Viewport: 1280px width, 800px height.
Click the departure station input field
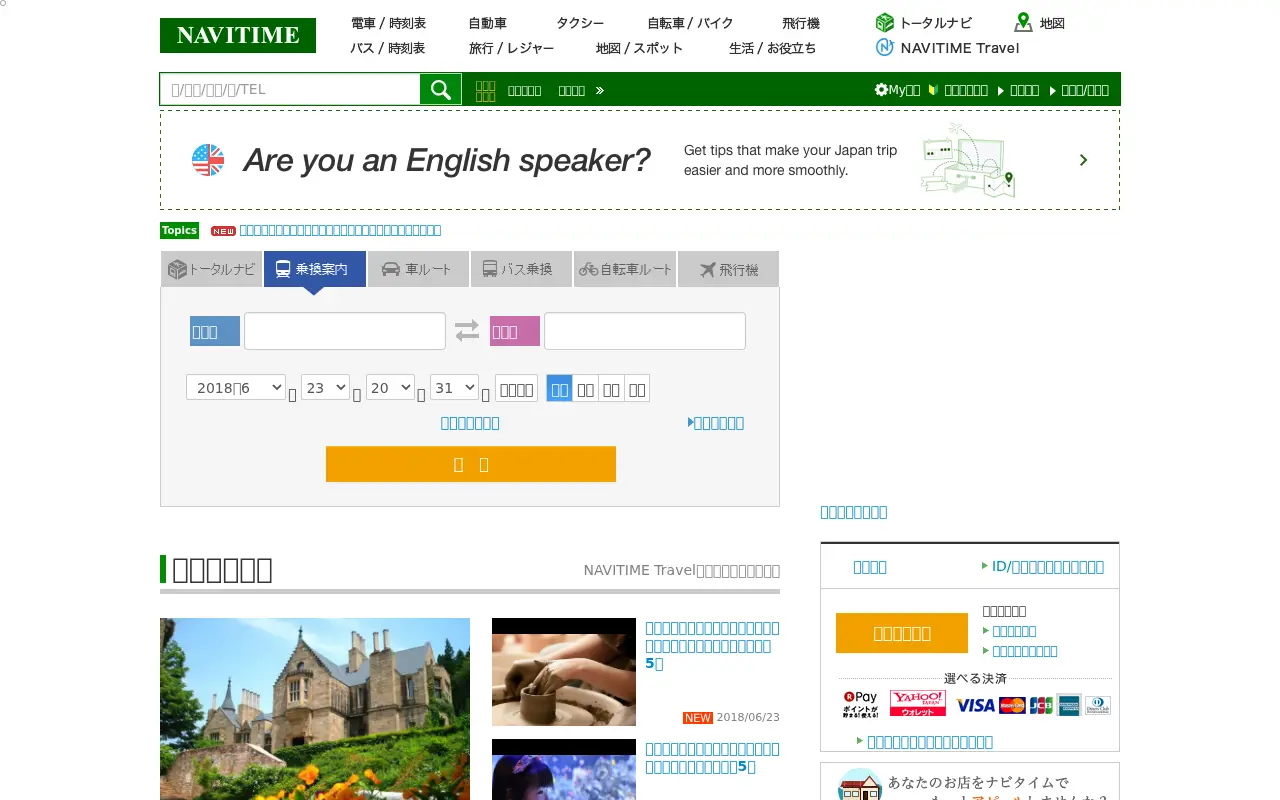pyautogui.click(x=345, y=331)
